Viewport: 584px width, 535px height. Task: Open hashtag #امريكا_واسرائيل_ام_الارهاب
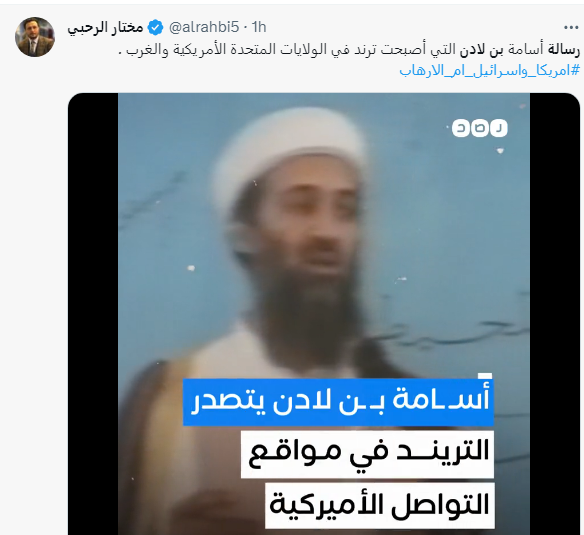(490, 70)
